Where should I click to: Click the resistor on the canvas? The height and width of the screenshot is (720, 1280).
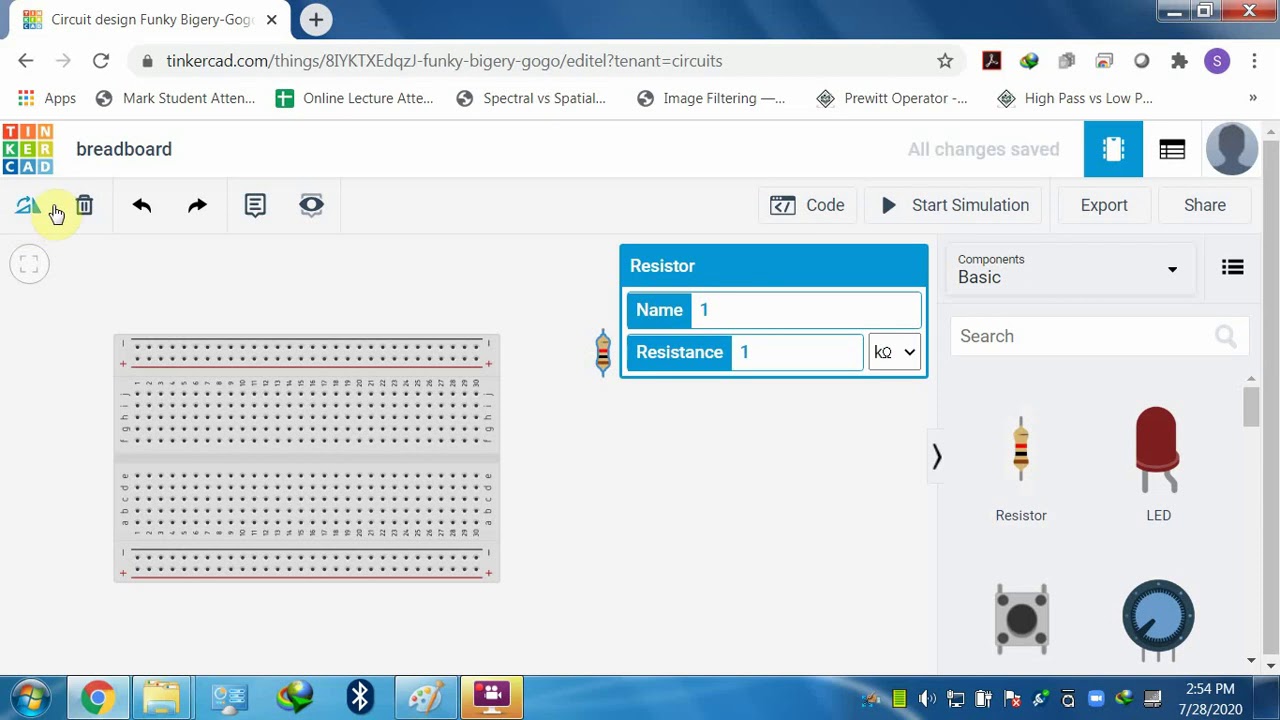[x=603, y=353]
